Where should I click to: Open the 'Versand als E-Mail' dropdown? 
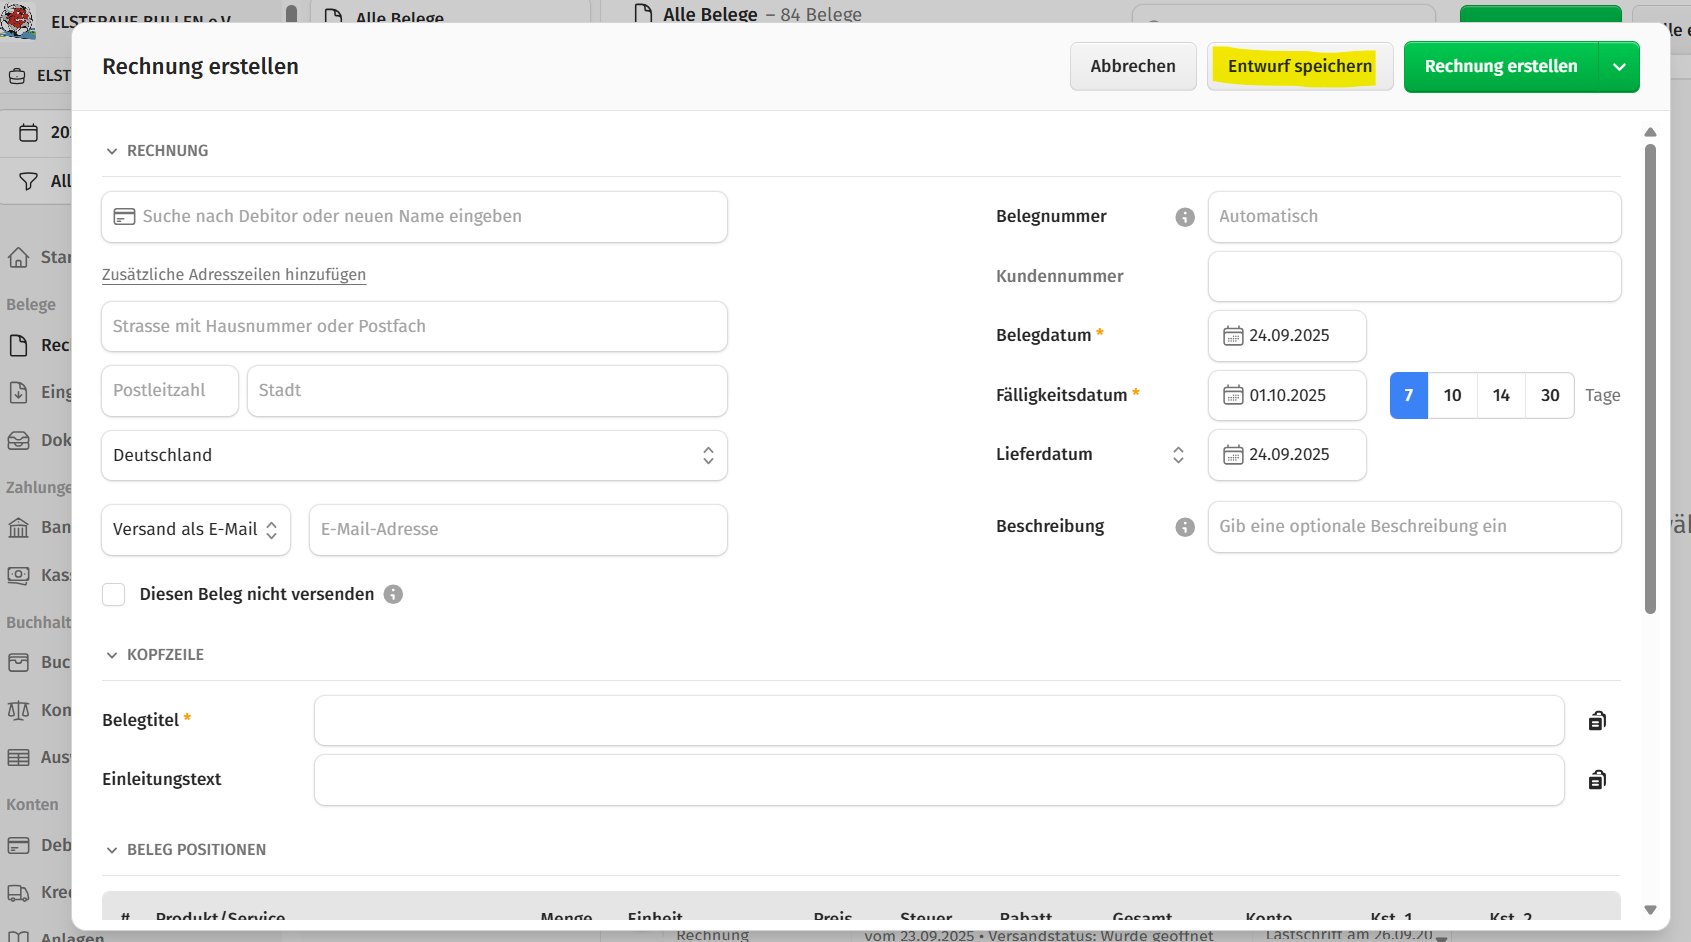(196, 530)
